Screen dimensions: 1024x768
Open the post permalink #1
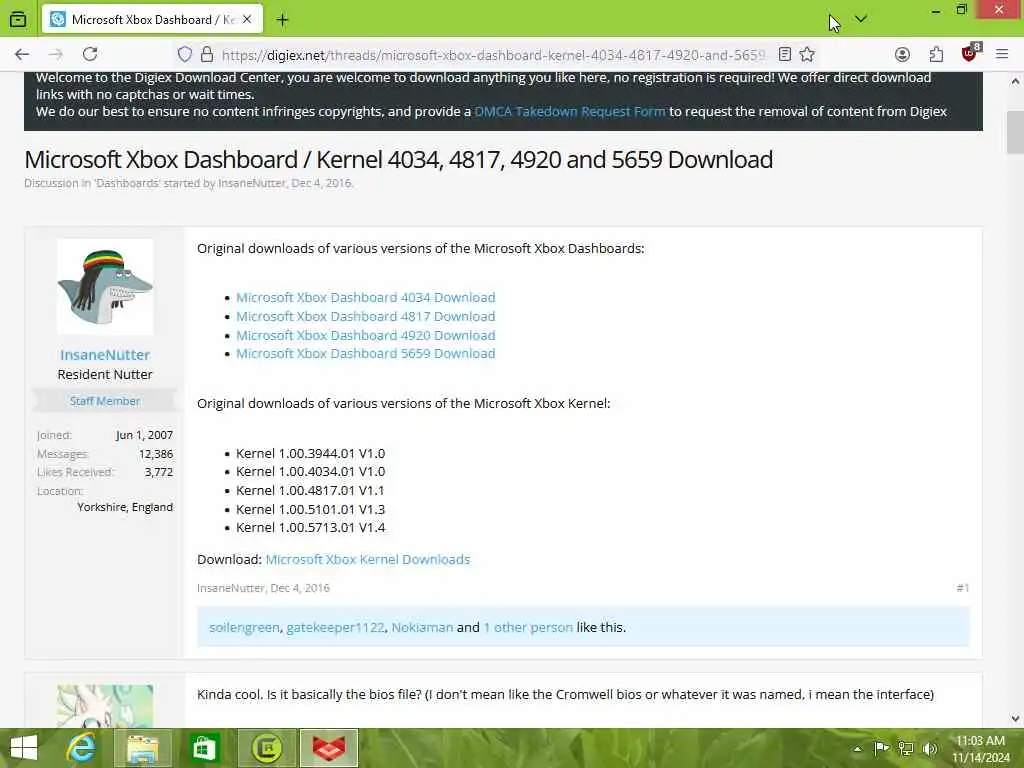[963, 588]
